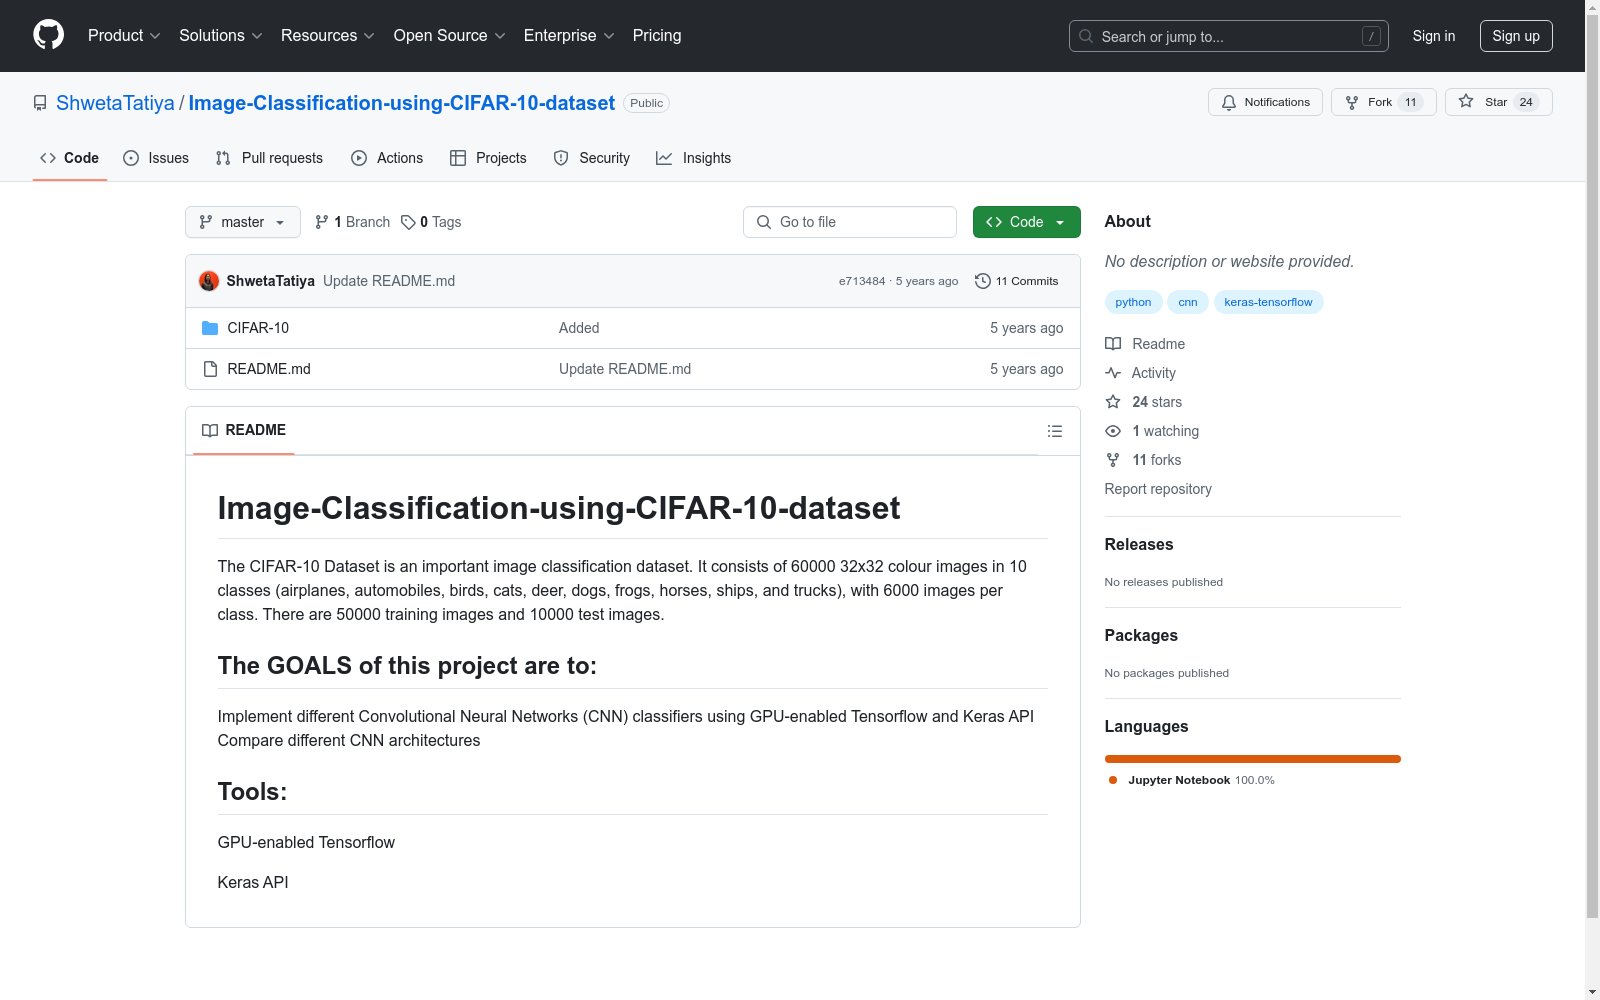Switch to the Issues tab
The width and height of the screenshot is (1600, 1000).
point(156,158)
